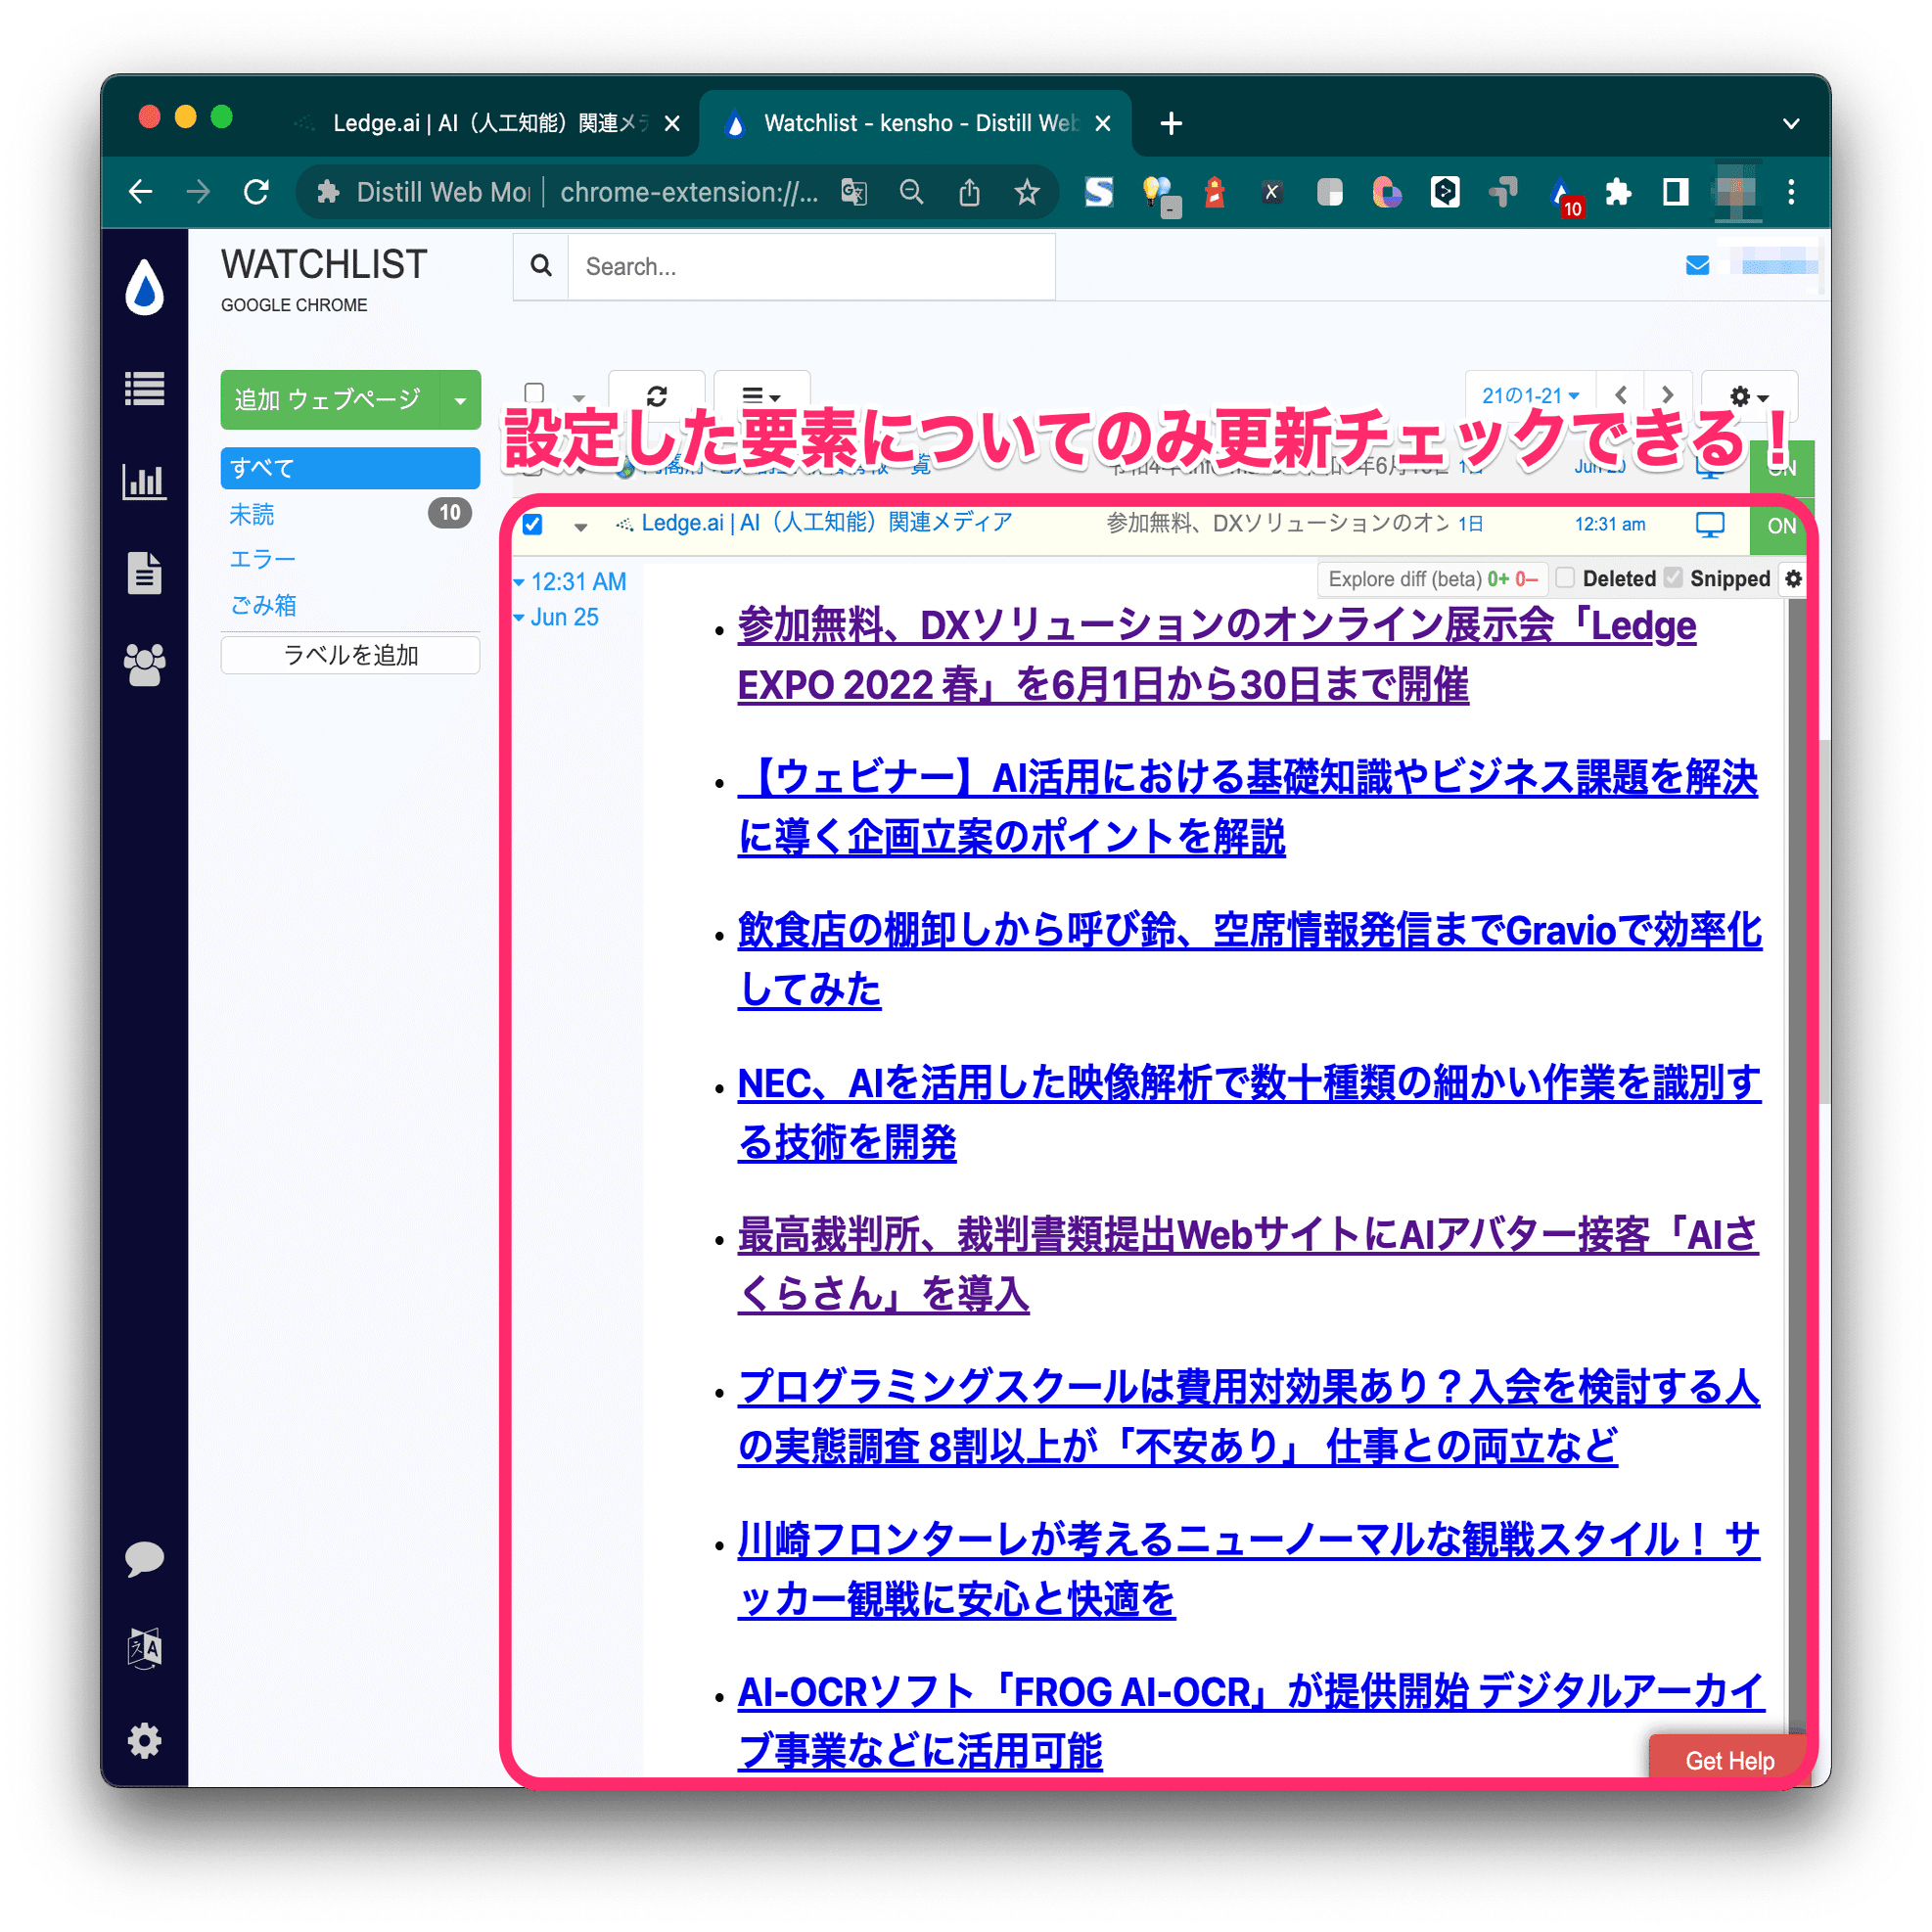Open the Distill water drop logo

145,286
